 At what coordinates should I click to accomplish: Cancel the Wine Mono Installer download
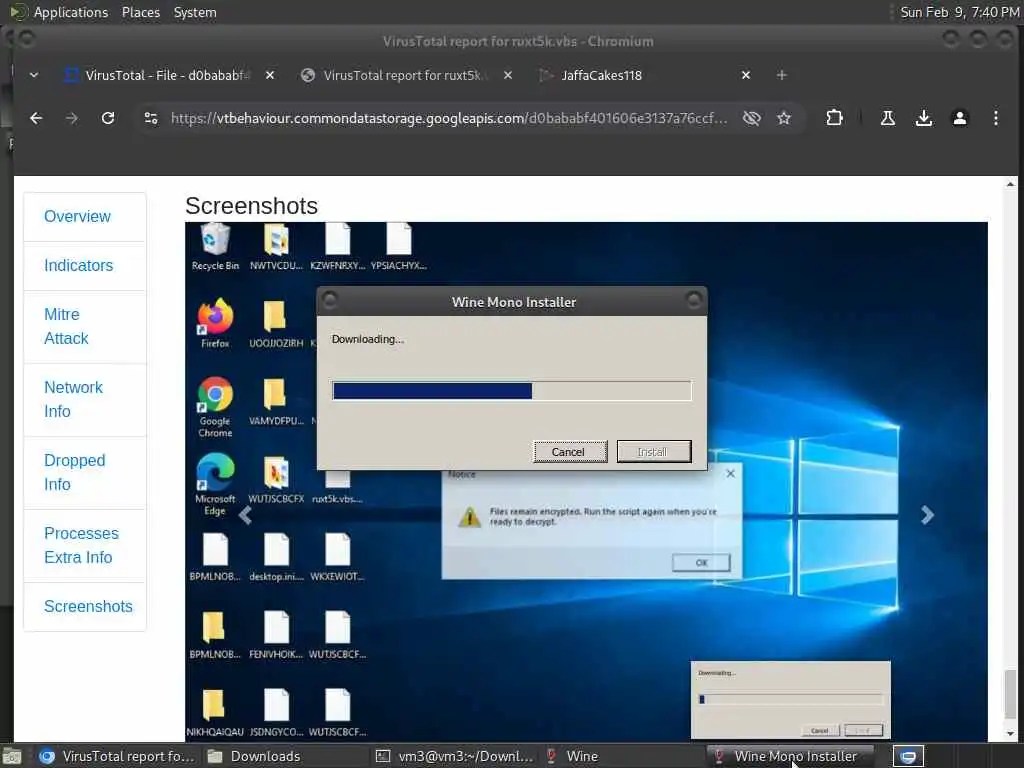pyautogui.click(x=569, y=451)
